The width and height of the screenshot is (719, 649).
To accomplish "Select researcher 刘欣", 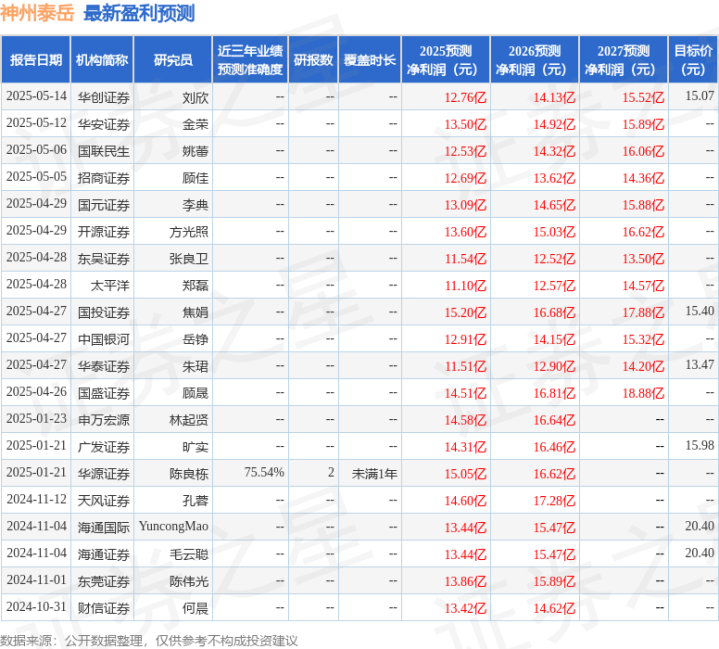I will tap(195, 98).
